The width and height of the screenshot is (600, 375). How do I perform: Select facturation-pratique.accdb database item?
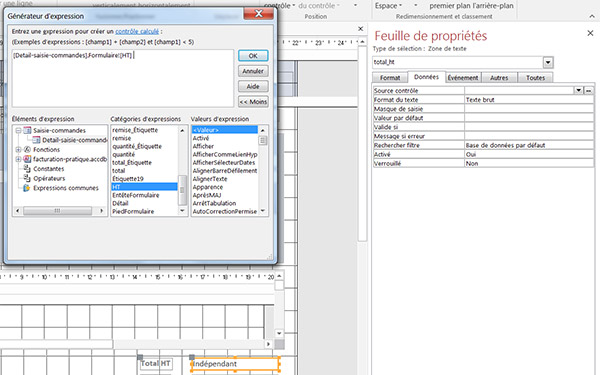pyautogui.click(x=70, y=159)
